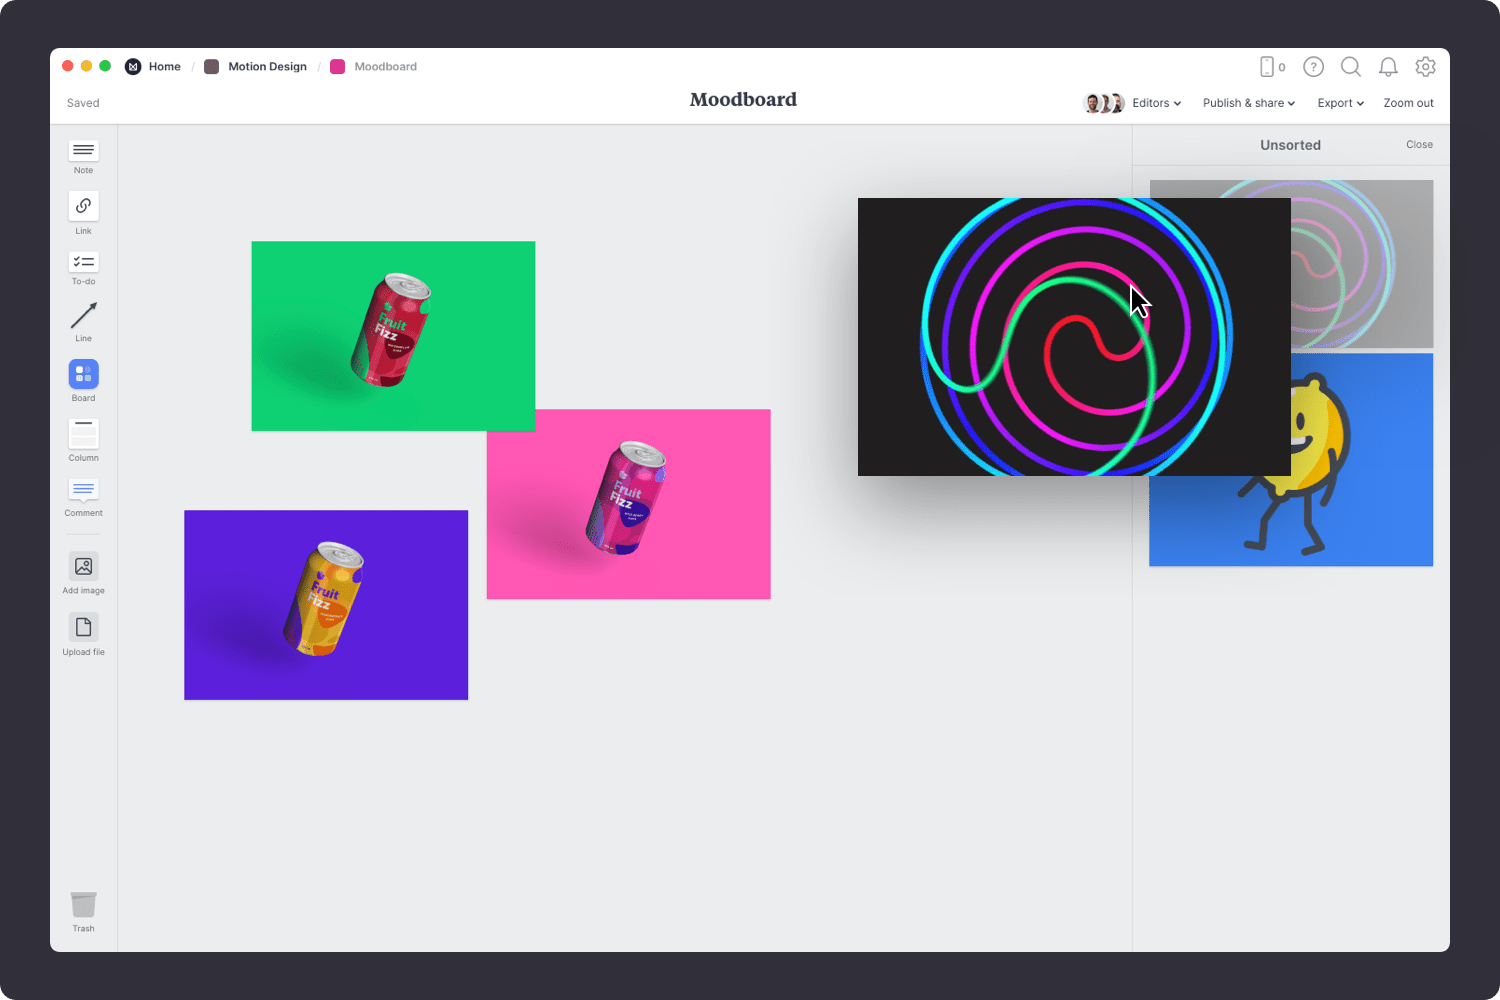Open search from the top toolbar
1500x1000 pixels.
(x=1351, y=67)
